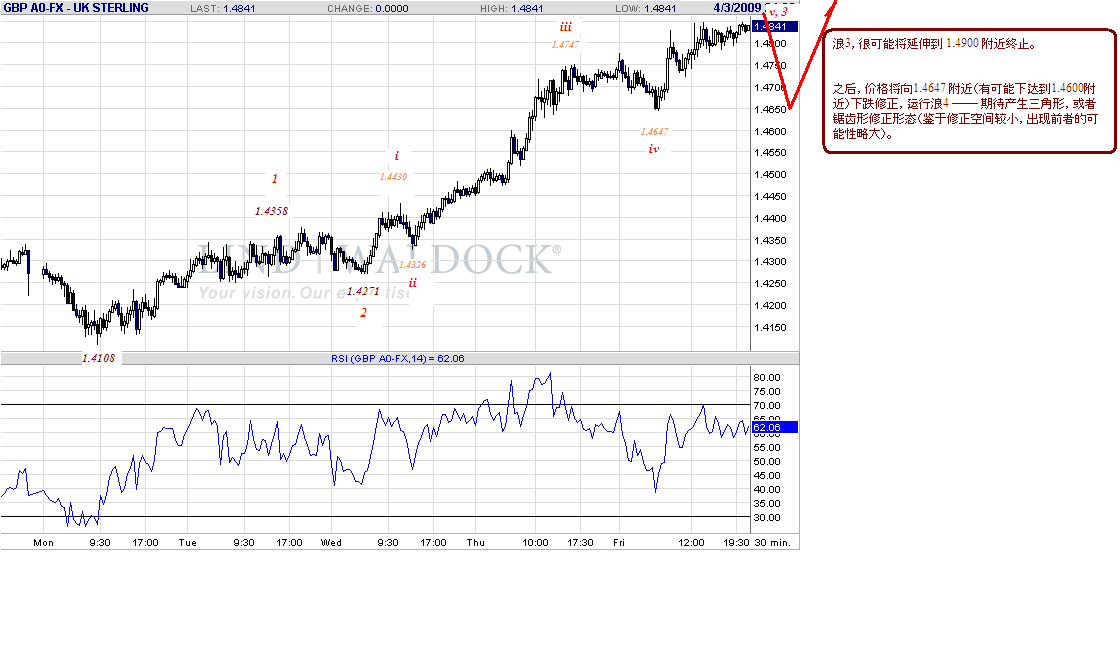The image size is (1120, 664).
Task: Click the 30 min. interval label
Action: point(773,543)
